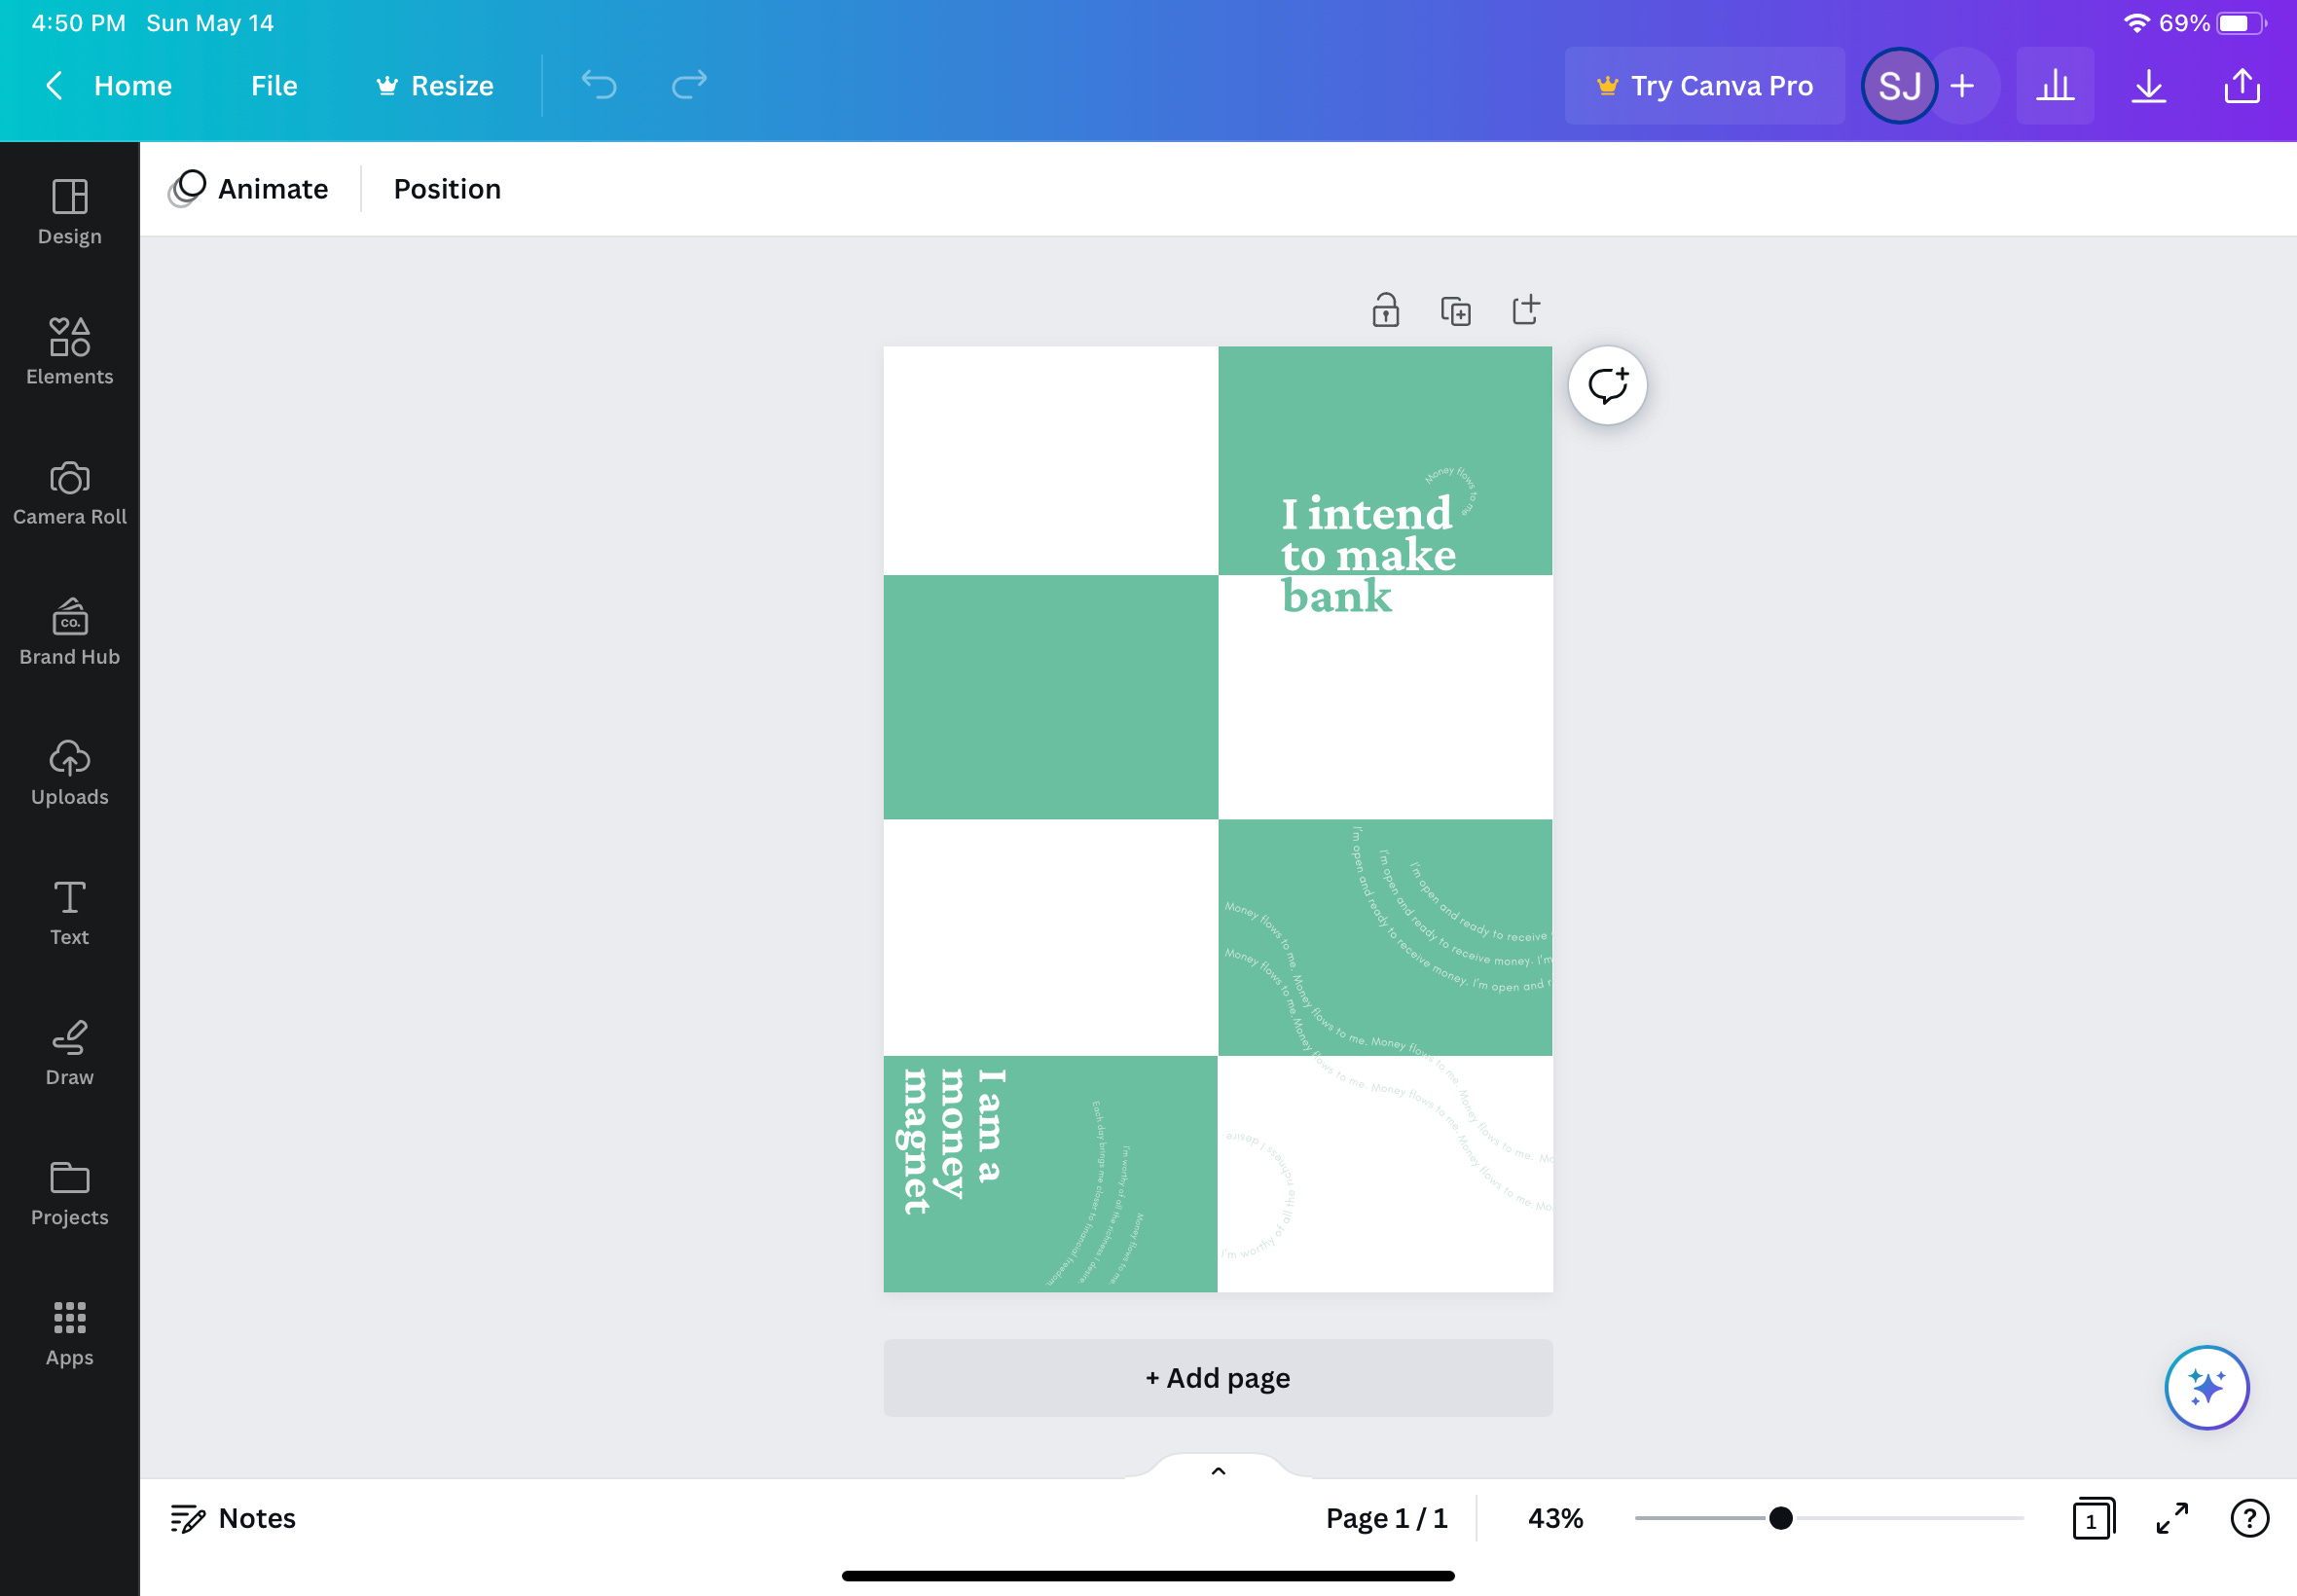The height and width of the screenshot is (1596, 2297).
Task: Open the Magic assistant sparkle button
Action: tap(2206, 1387)
